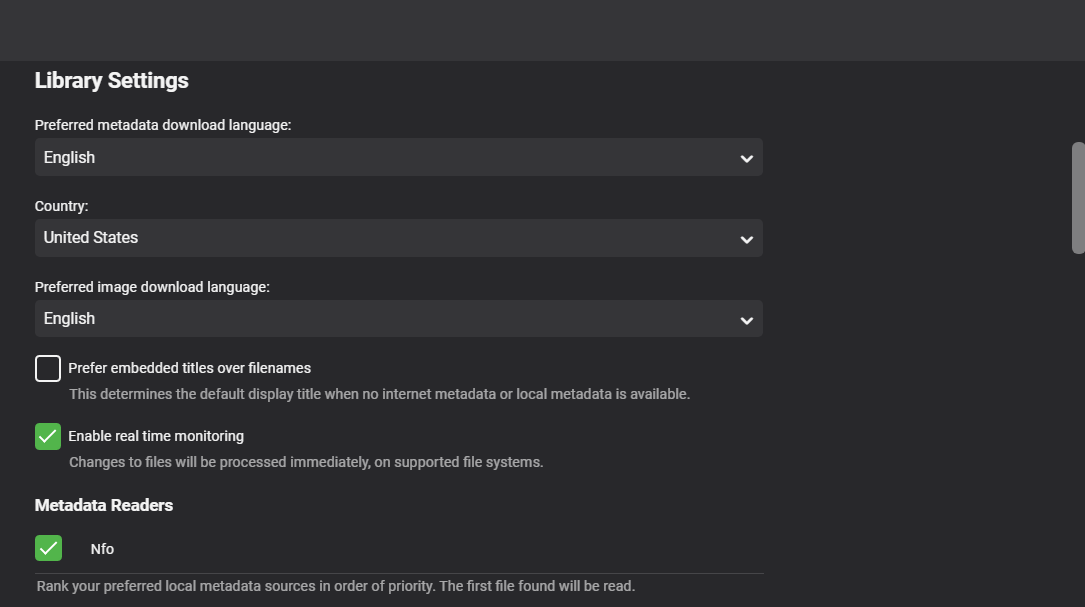Image resolution: width=1085 pixels, height=607 pixels.
Task: Click the real time monitoring description text
Action: (306, 462)
